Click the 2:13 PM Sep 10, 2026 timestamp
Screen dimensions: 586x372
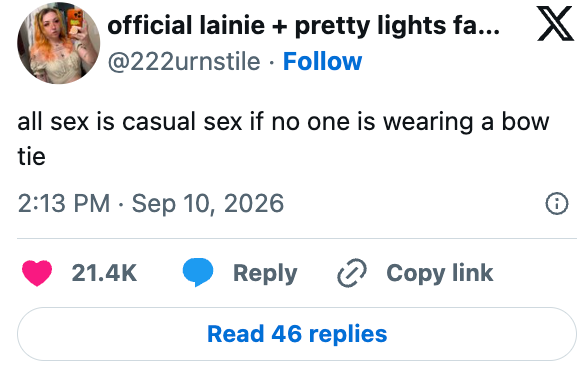tap(151, 204)
